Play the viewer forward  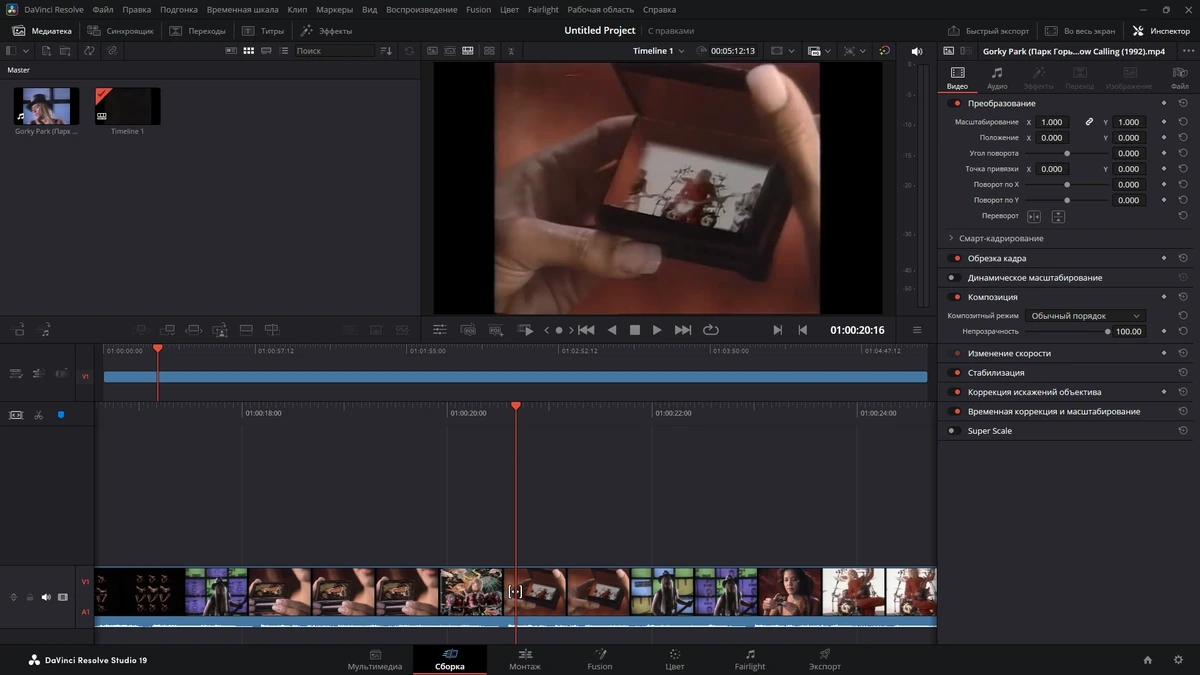(x=657, y=330)
